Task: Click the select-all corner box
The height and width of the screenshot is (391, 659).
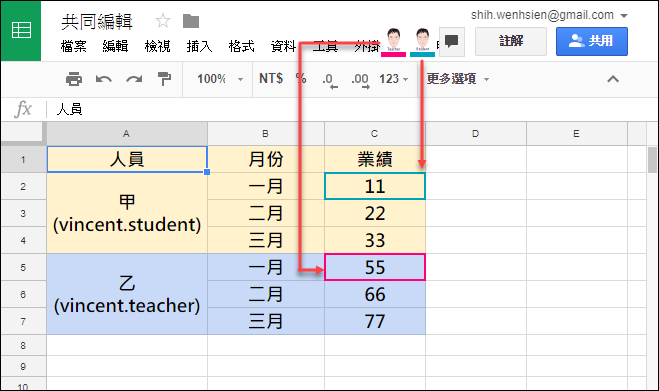Action: [x=23, y=134]
